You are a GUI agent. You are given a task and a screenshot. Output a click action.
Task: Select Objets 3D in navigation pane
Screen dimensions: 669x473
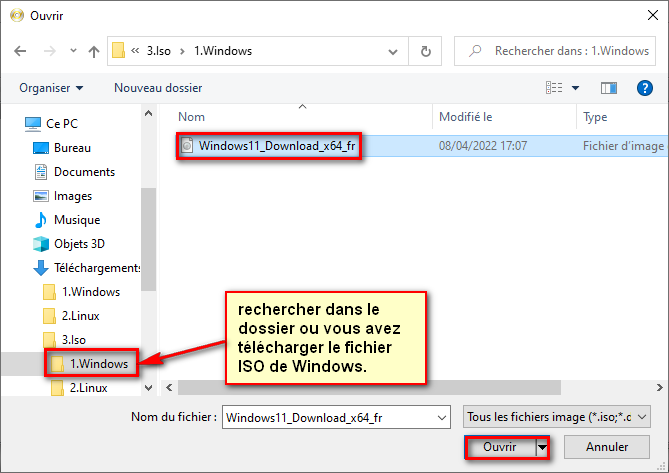tap(79, 244)
